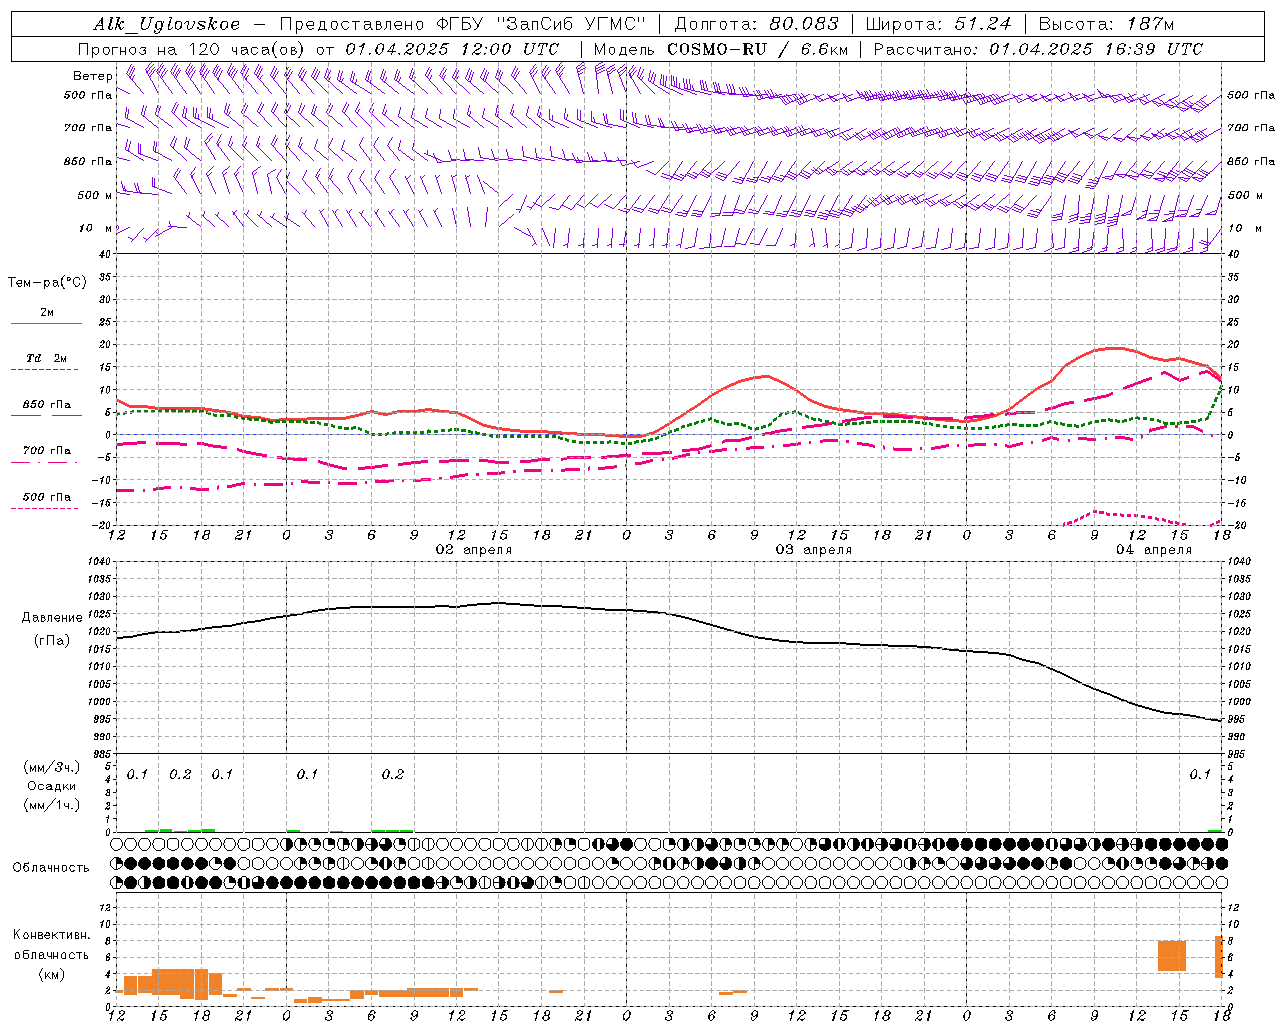
Task: Click the Осадки panel label
Action: tap(51, 786)
